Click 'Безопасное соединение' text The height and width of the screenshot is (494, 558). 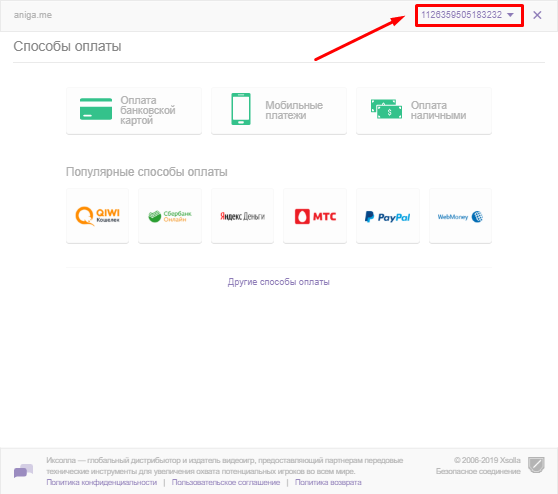coord(478,471)
